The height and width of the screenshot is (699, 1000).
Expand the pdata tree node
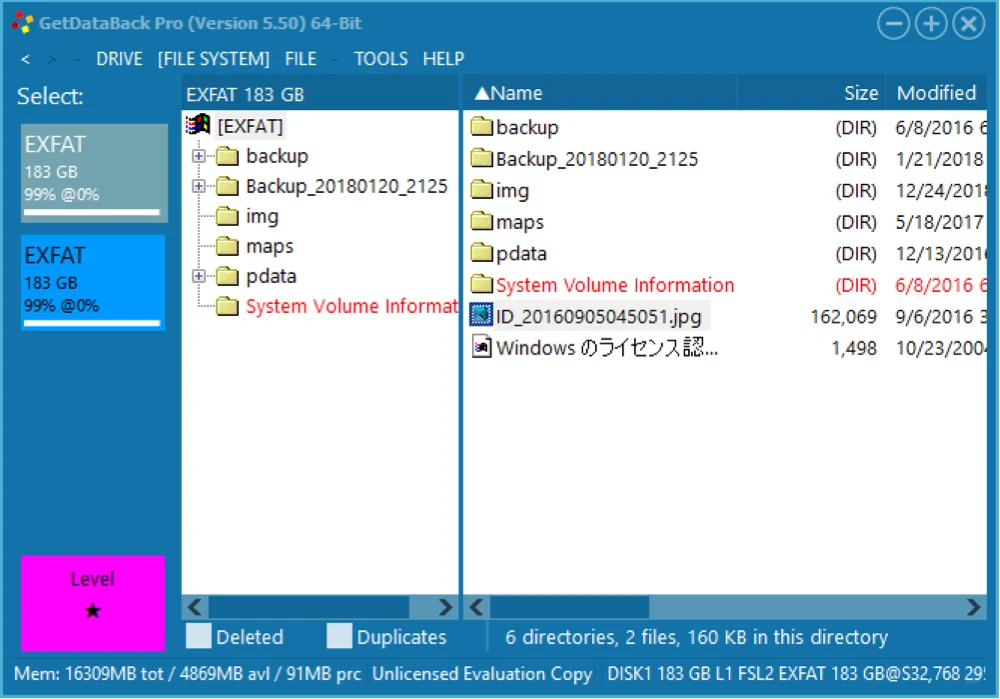[x=198, y=276]
